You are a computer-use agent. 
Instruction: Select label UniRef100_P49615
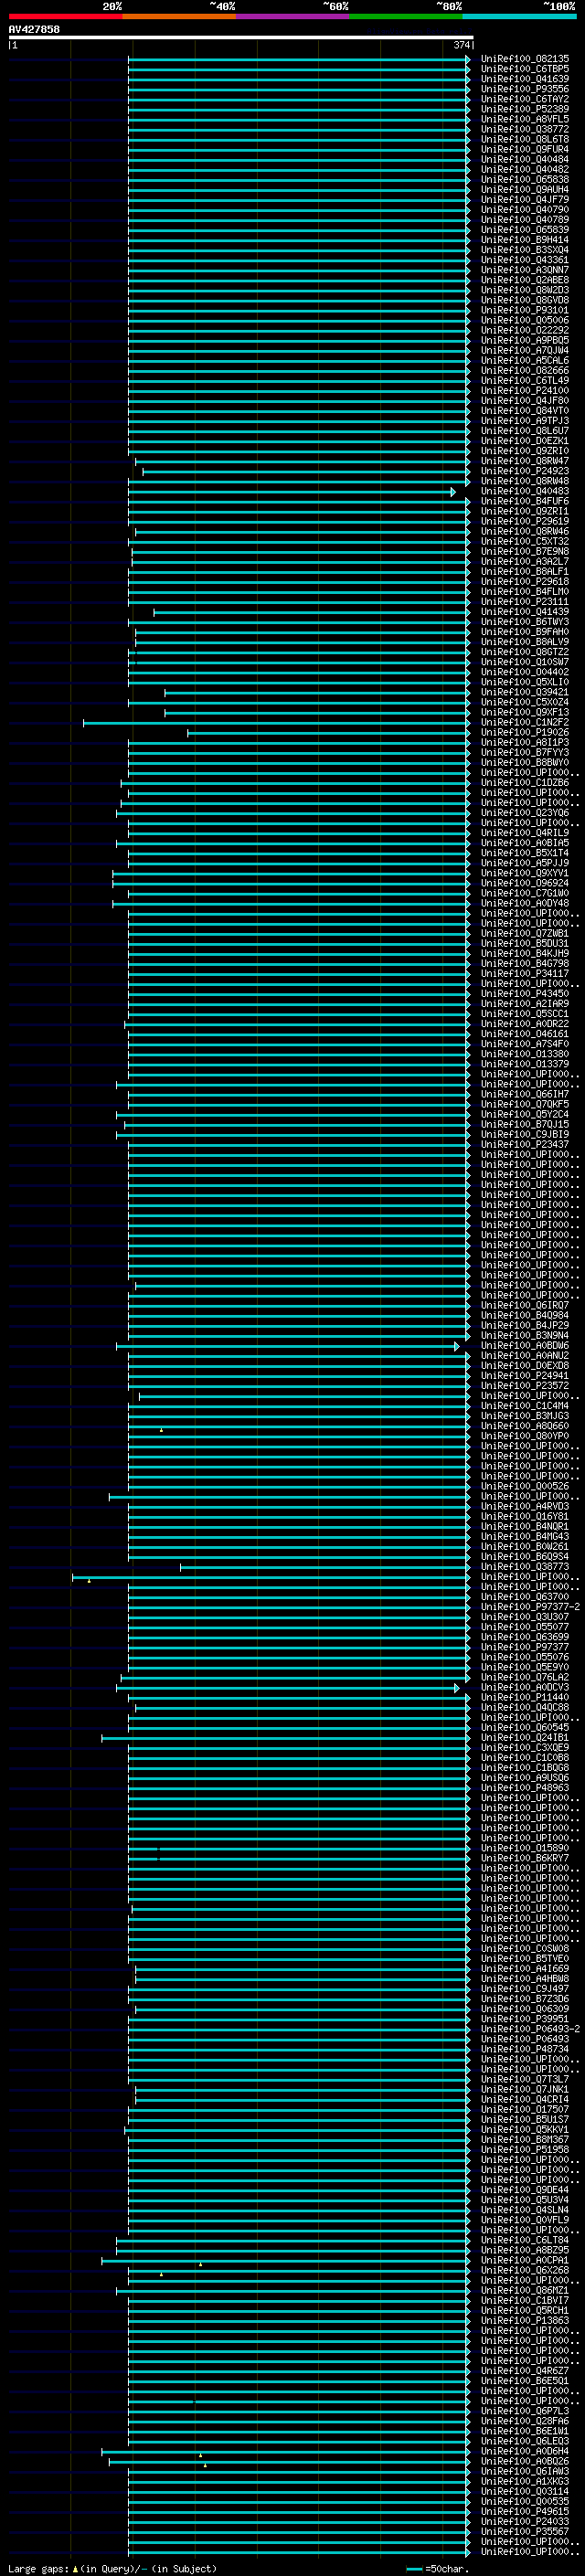click(x=525, y=2512)
